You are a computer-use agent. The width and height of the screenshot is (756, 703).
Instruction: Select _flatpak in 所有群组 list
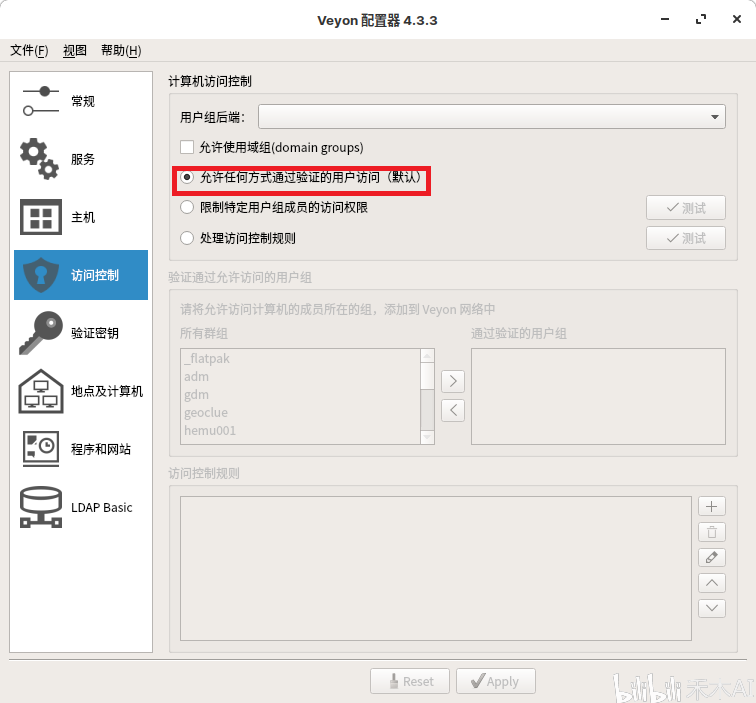click(x=300, y=359)
